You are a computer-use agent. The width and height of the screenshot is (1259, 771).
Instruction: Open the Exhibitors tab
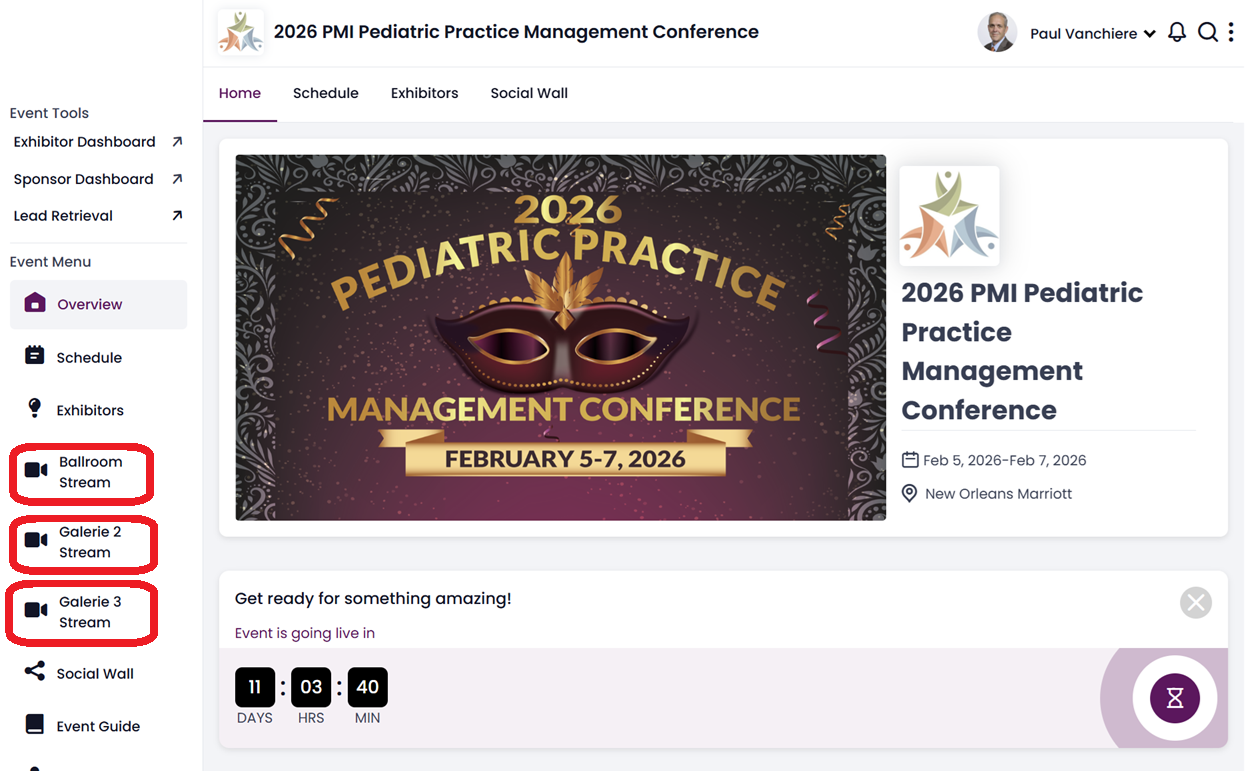point(424,93)
